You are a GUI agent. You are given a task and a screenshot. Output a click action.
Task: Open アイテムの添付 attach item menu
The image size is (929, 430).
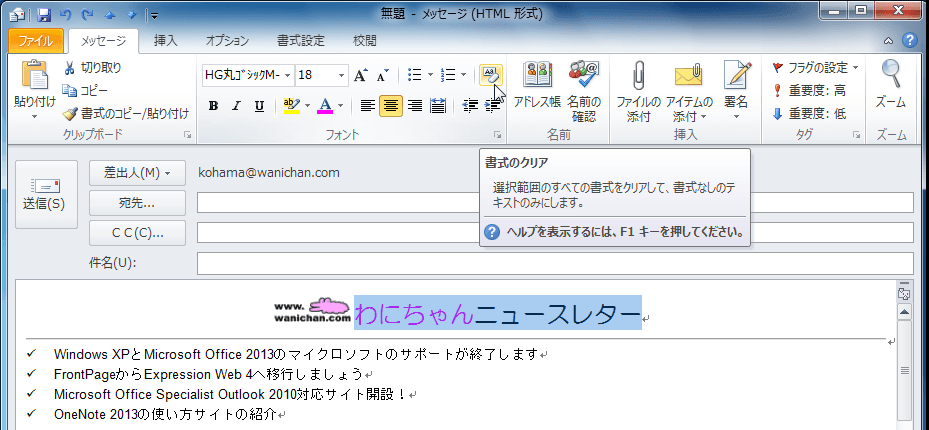688,92
